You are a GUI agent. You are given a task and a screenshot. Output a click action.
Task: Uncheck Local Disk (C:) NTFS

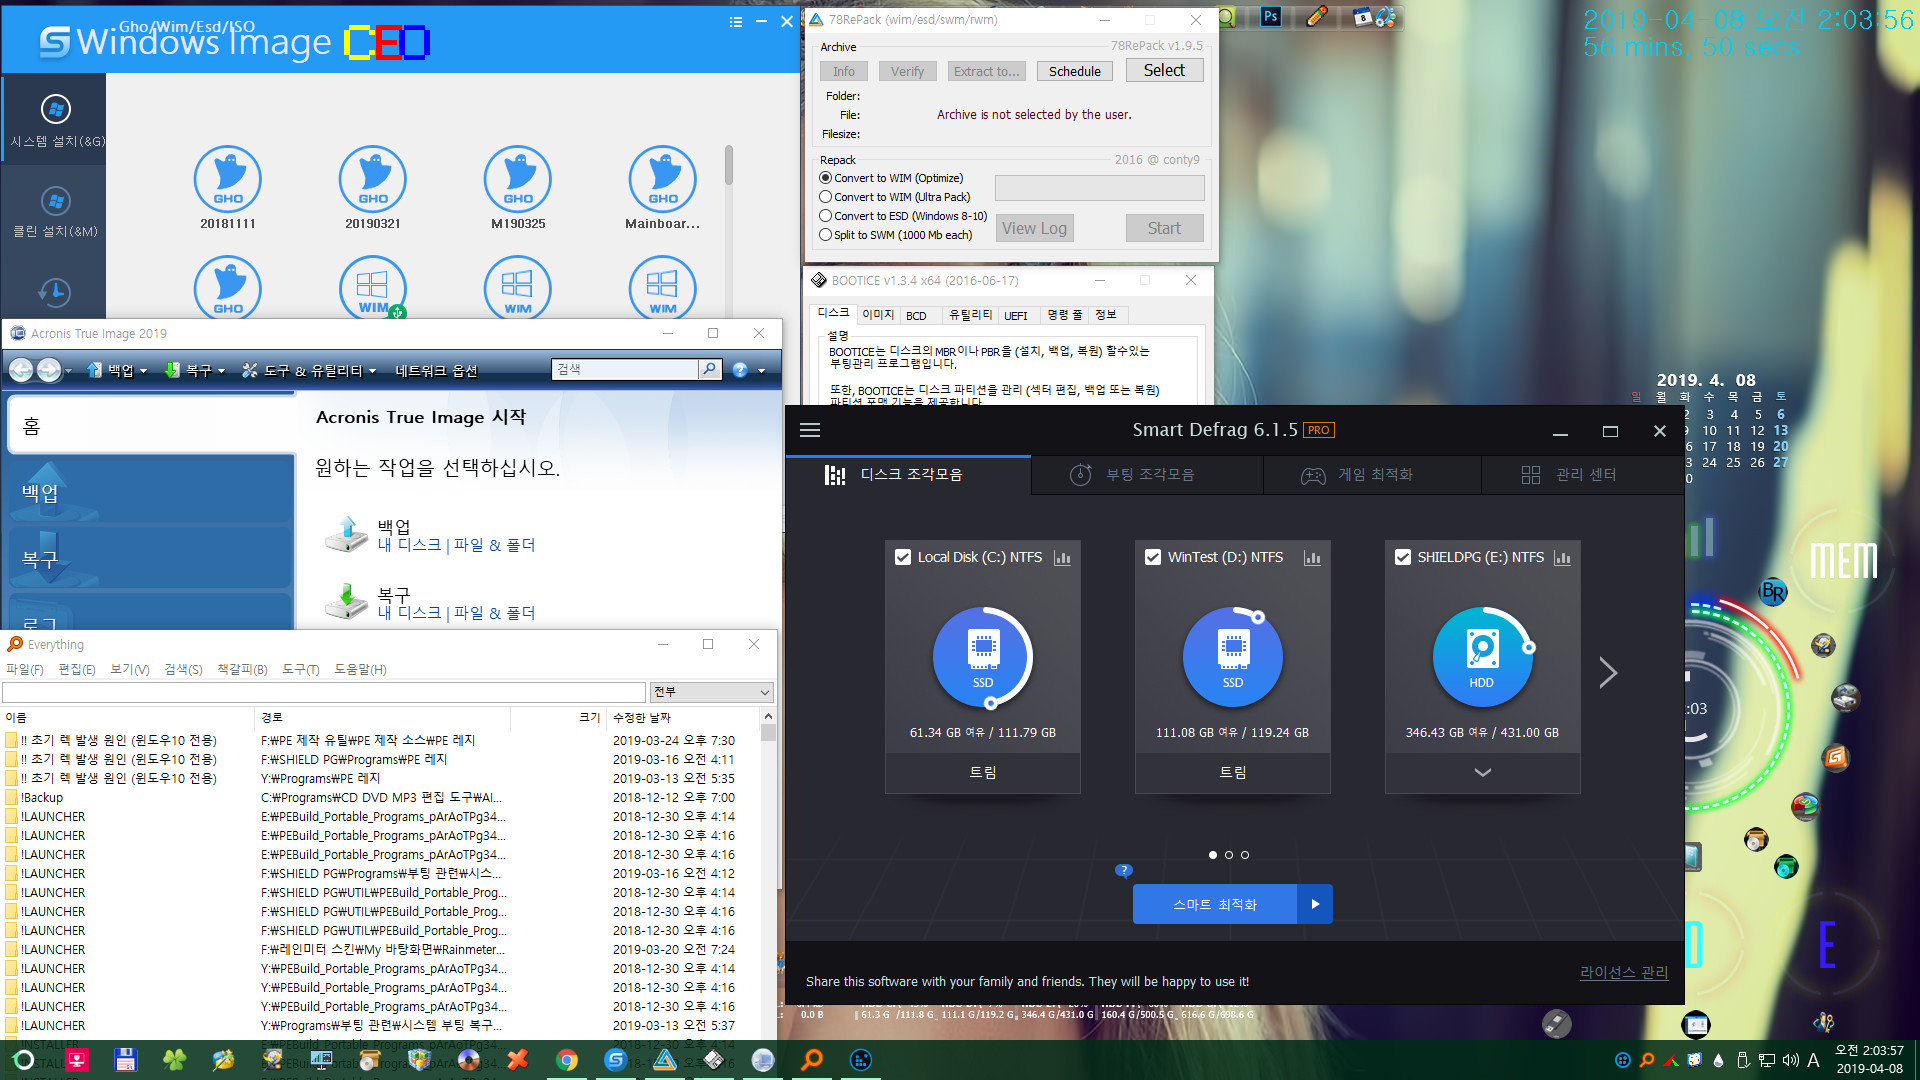coord(903,557)
